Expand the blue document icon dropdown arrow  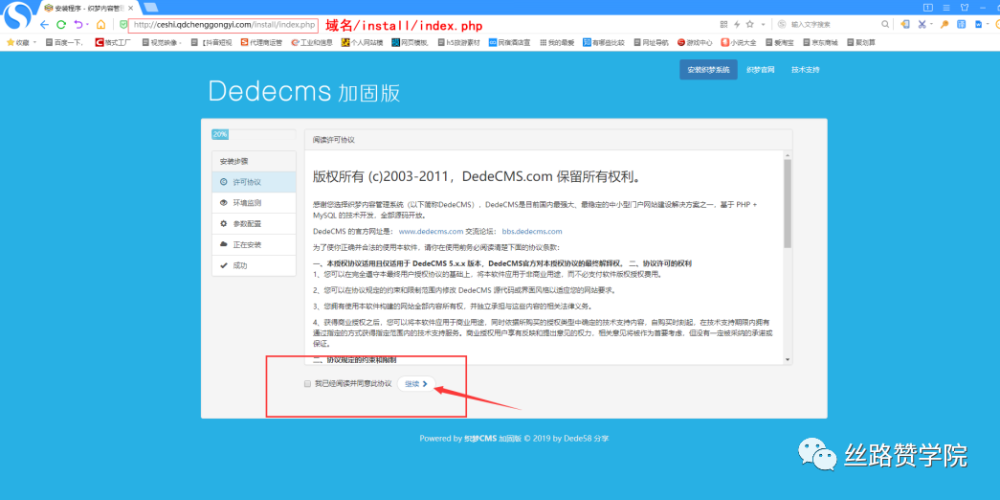tap(987, 24)
